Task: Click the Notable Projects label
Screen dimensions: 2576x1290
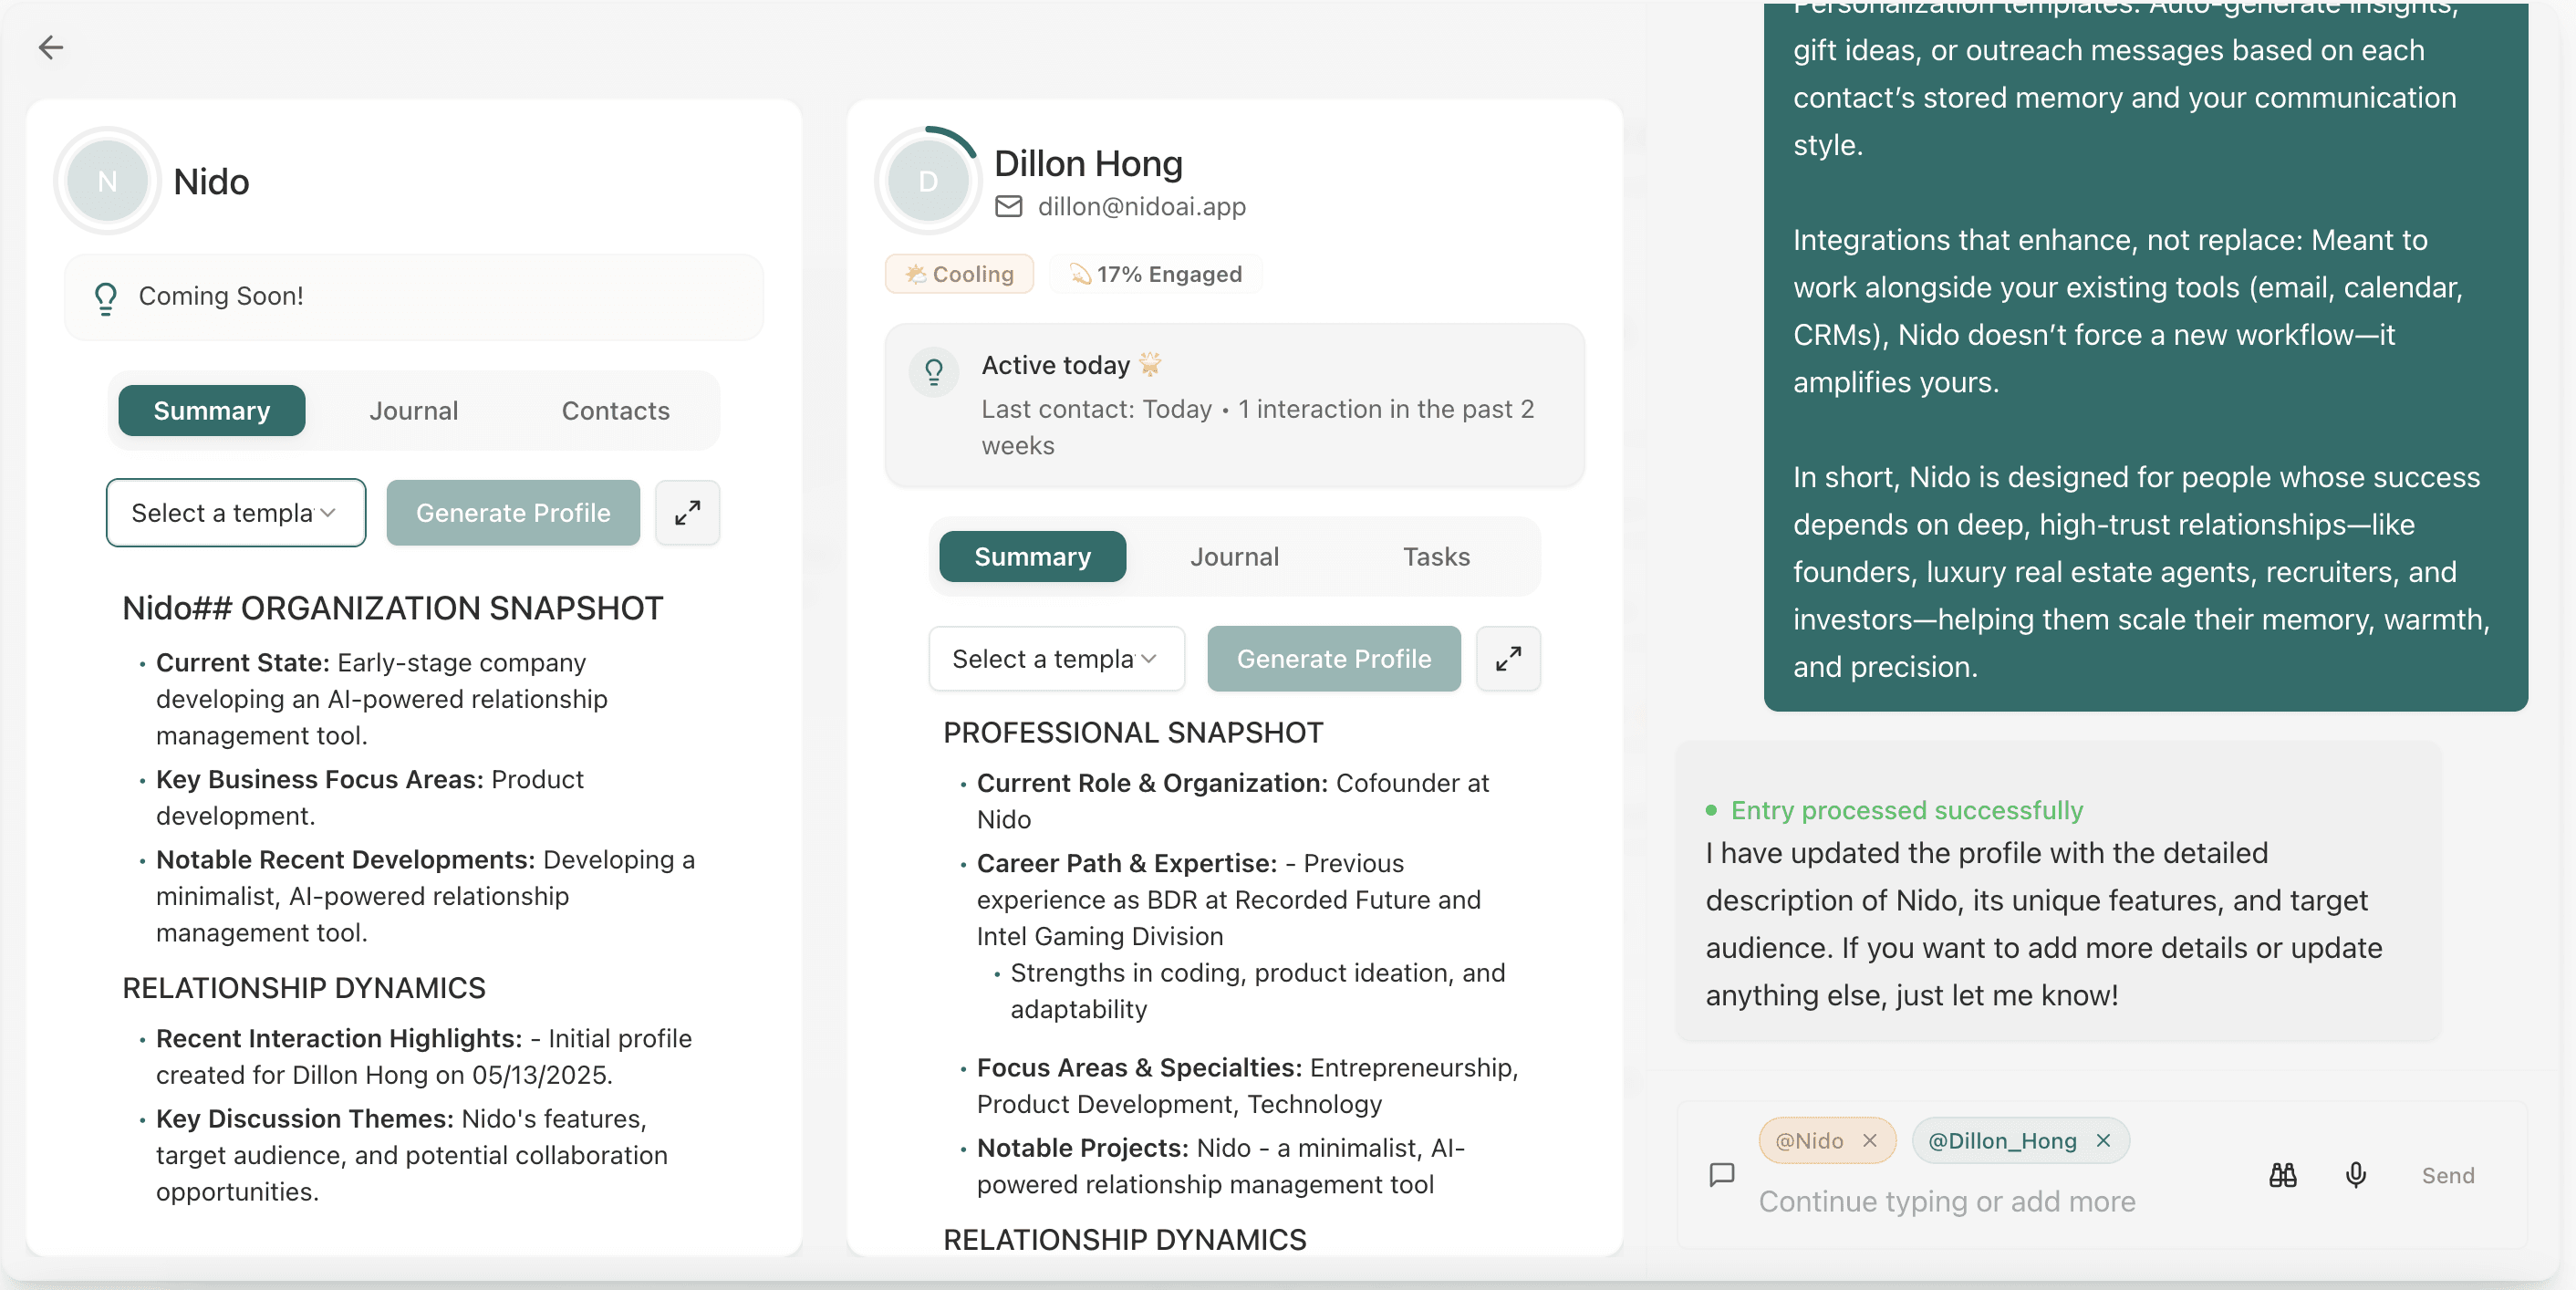Action: pos(1083,1148)
